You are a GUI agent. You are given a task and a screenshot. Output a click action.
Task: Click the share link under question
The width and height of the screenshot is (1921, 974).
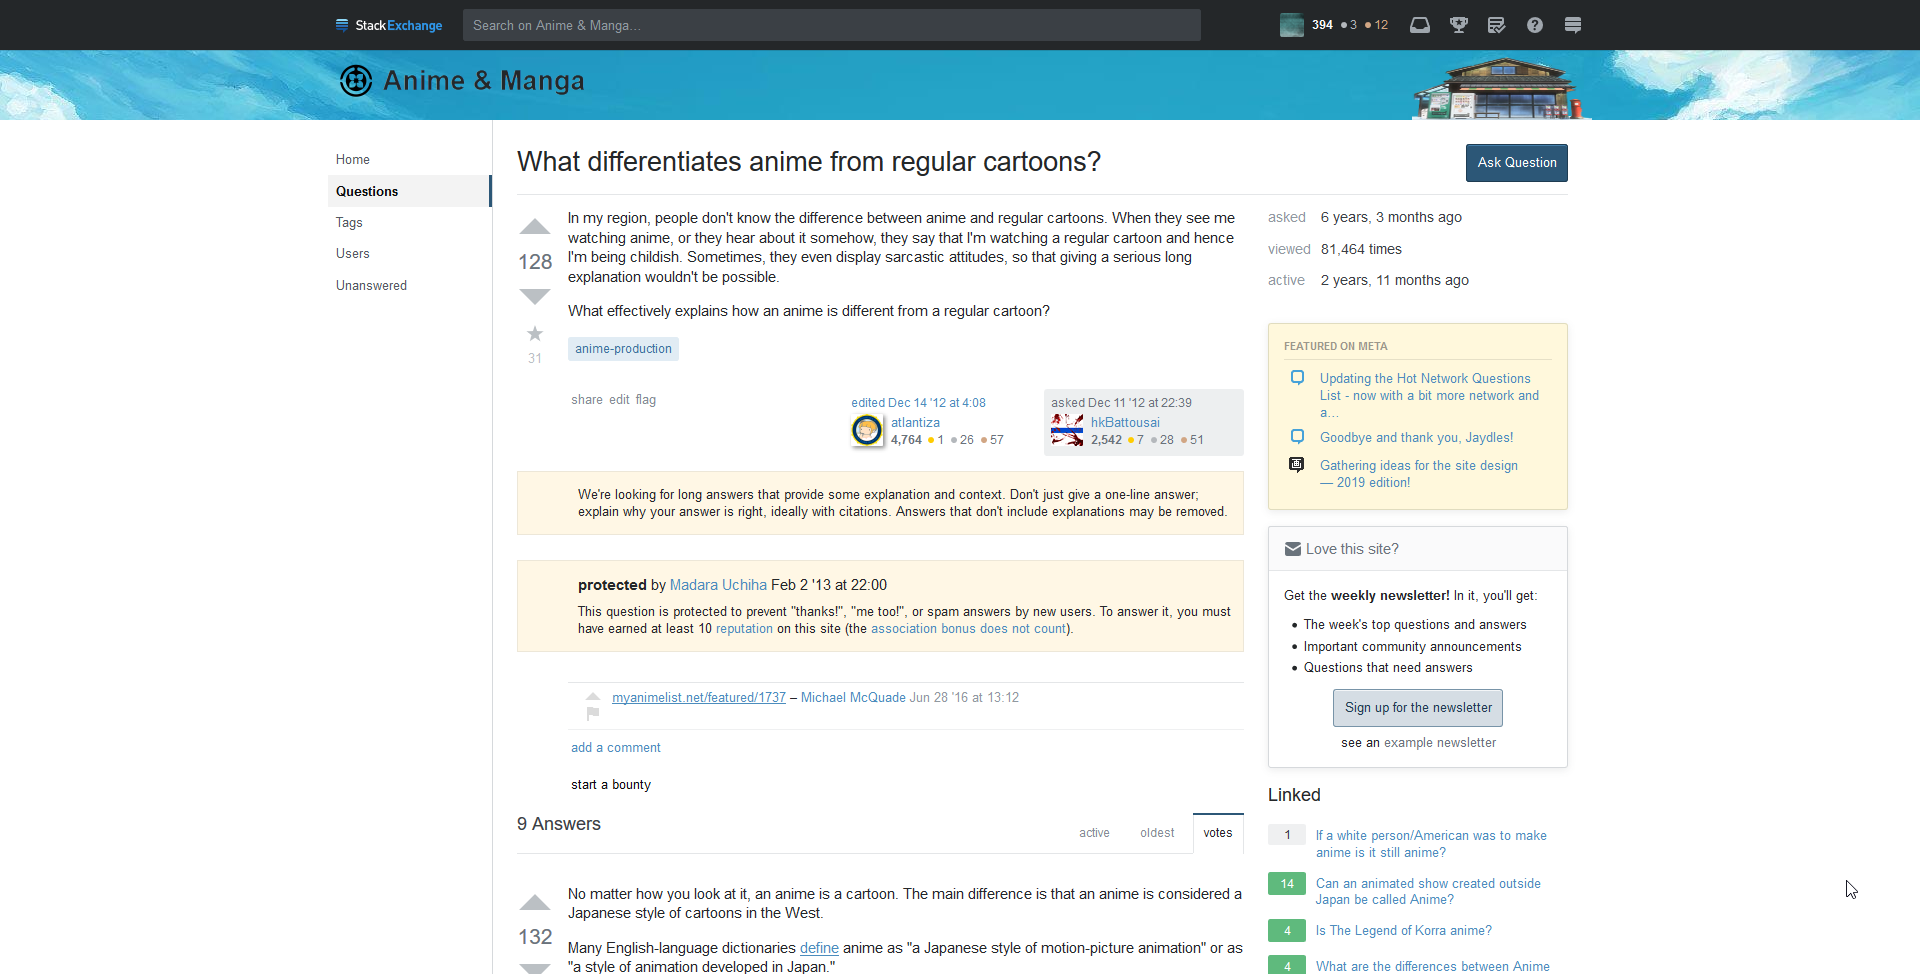coord(587,400)
